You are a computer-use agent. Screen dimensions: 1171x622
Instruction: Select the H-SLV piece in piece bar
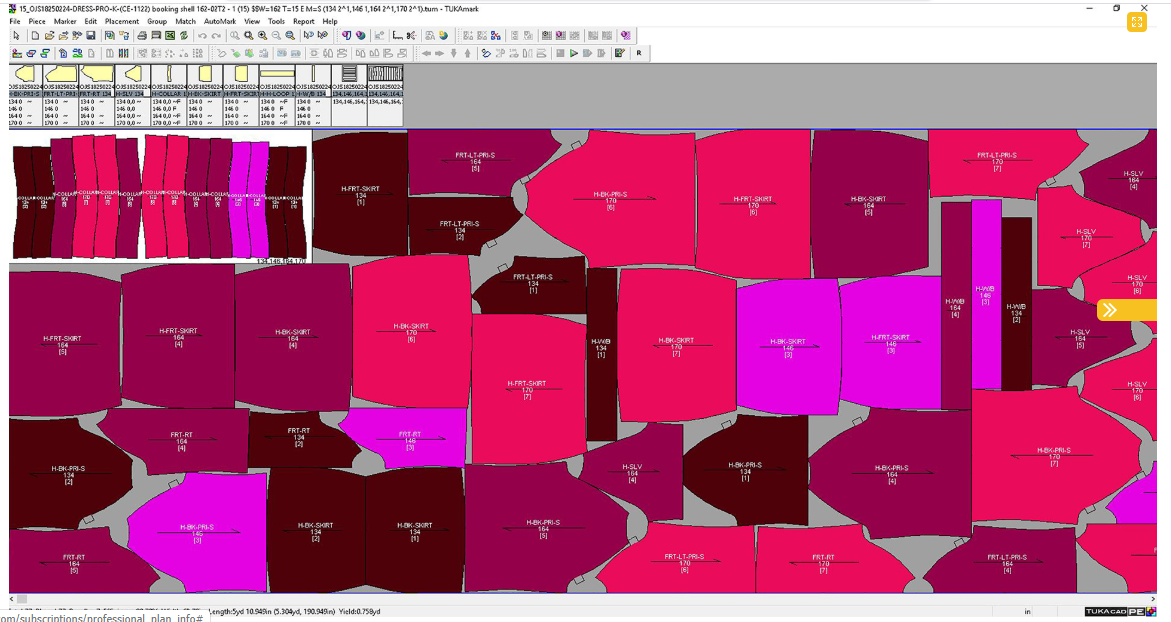pyautogui.click(x=132, y=75)
